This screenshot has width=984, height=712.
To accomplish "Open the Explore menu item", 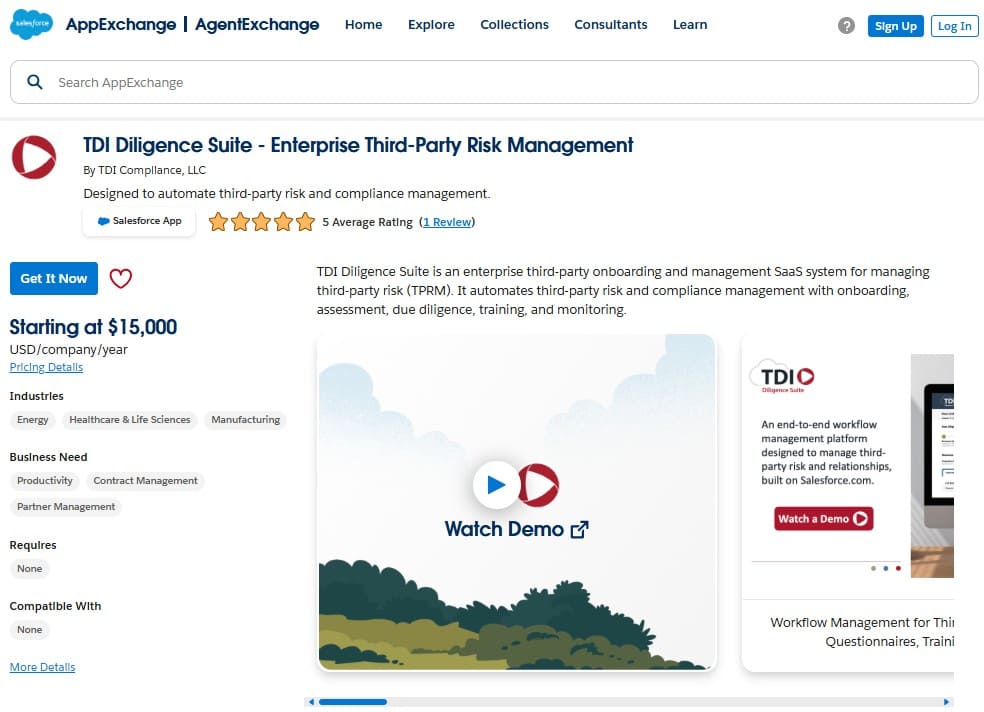I will (x=431, y=24).
